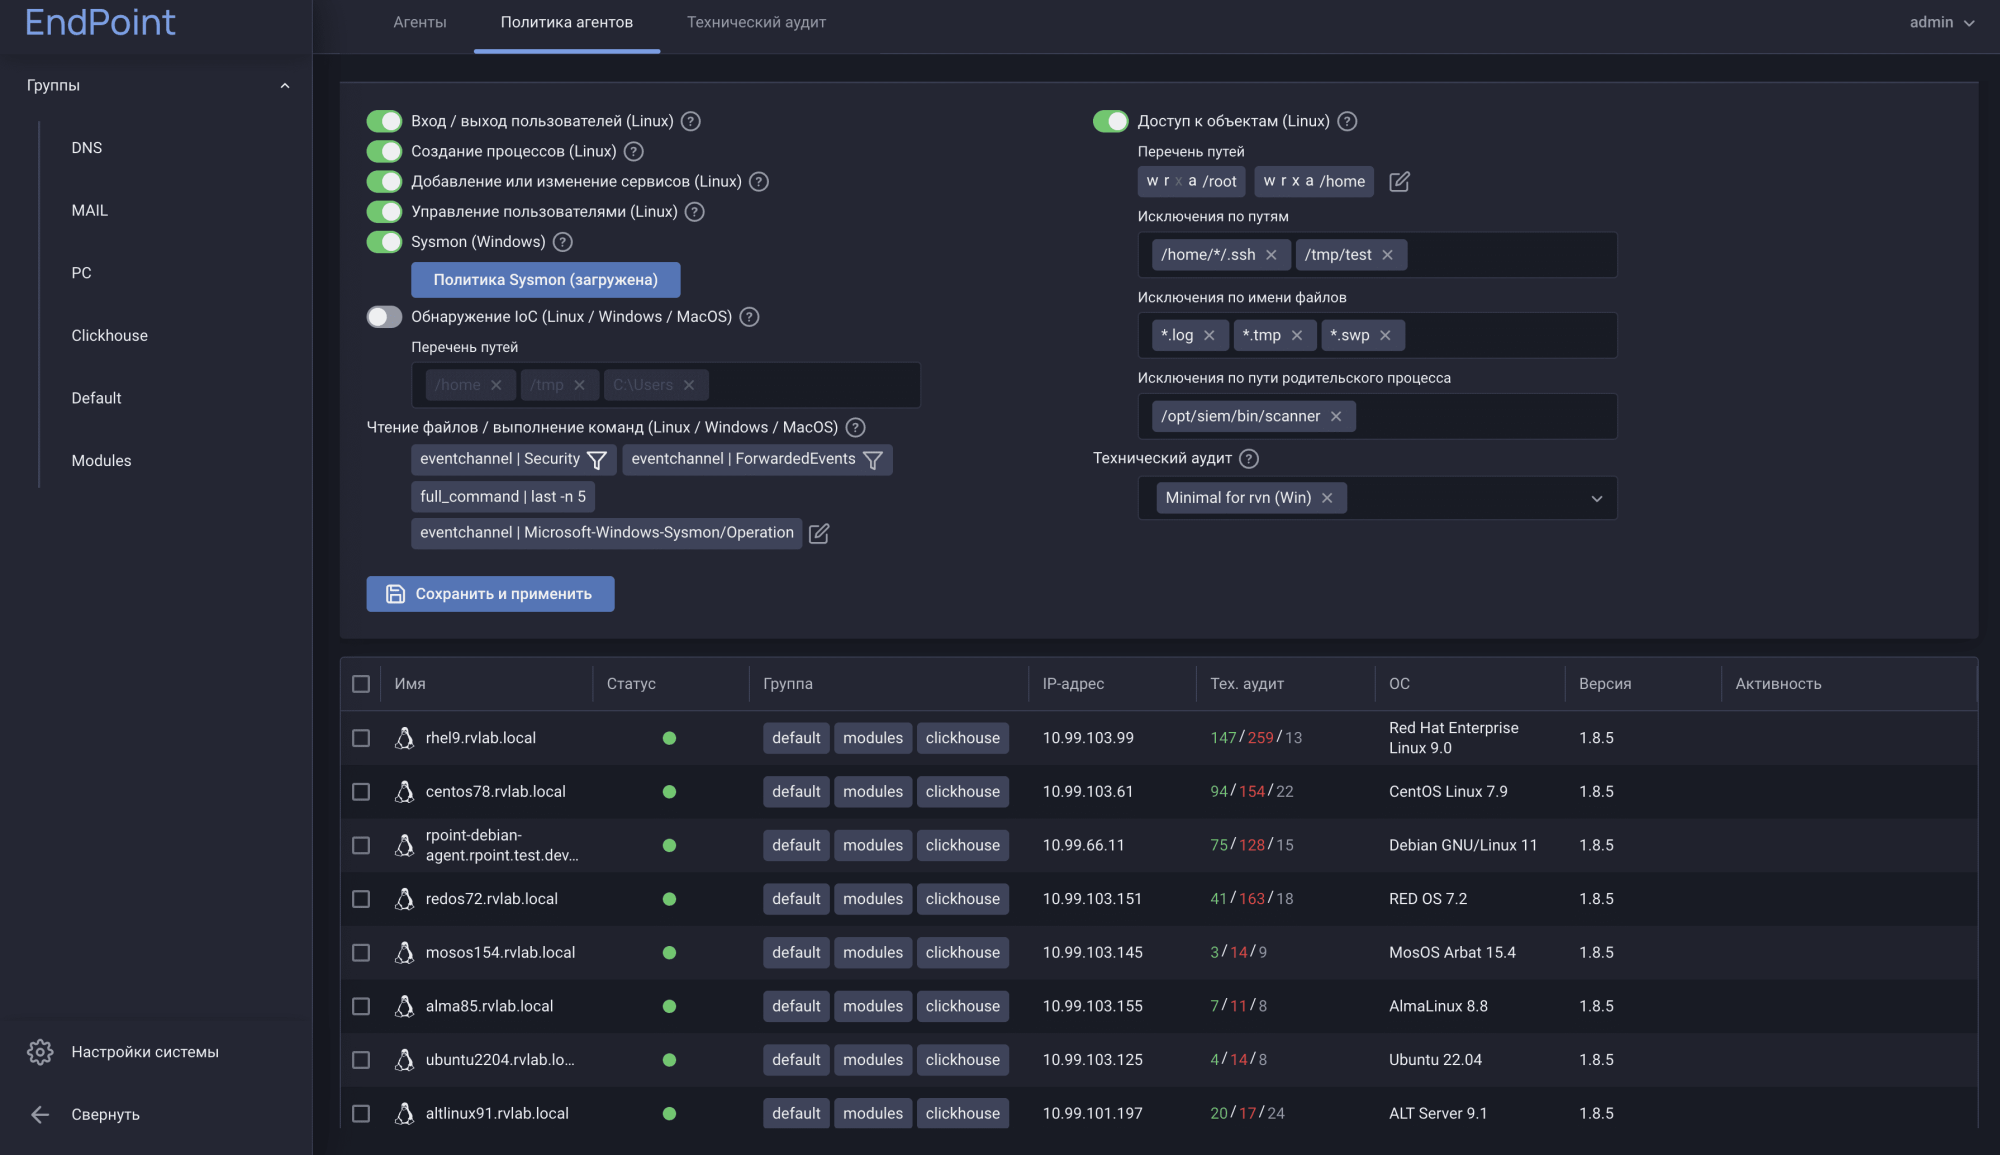This screenshot has height=1155, width=2000.
Task: Remove *.log file name exclusion
Action: tap(1209, 335)
